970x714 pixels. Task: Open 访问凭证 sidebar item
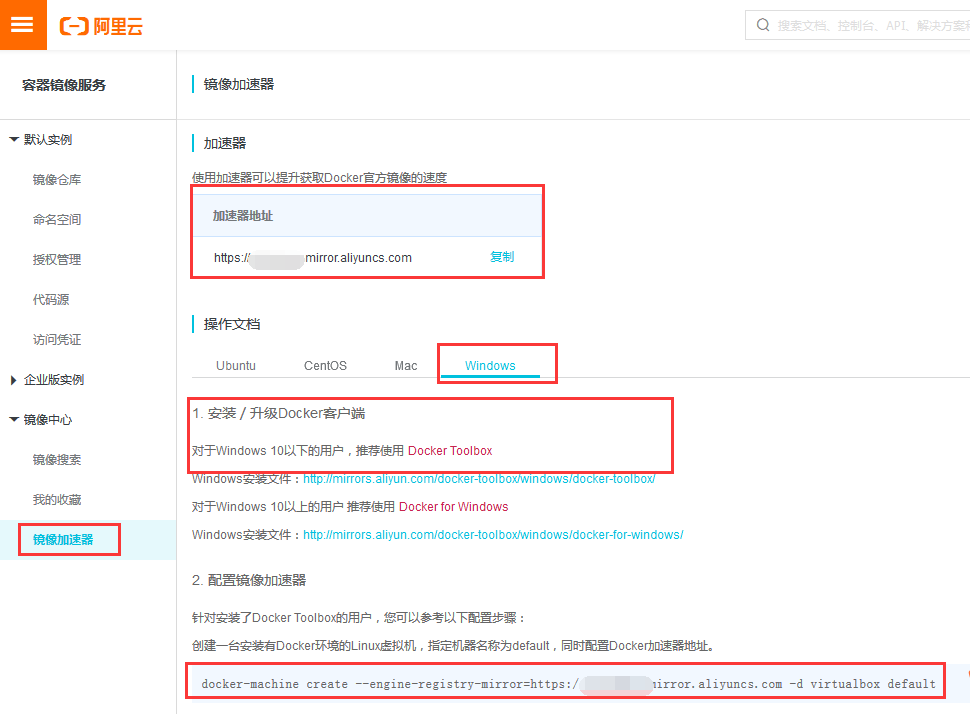click(x=57, y=340)
